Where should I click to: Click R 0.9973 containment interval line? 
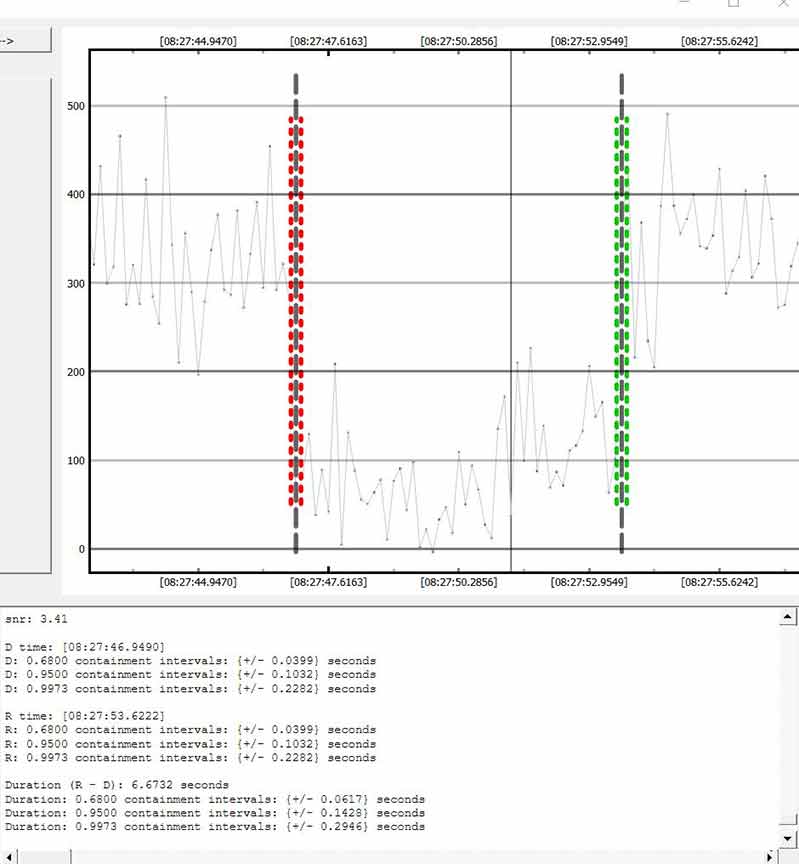click(x=190, y=758)
